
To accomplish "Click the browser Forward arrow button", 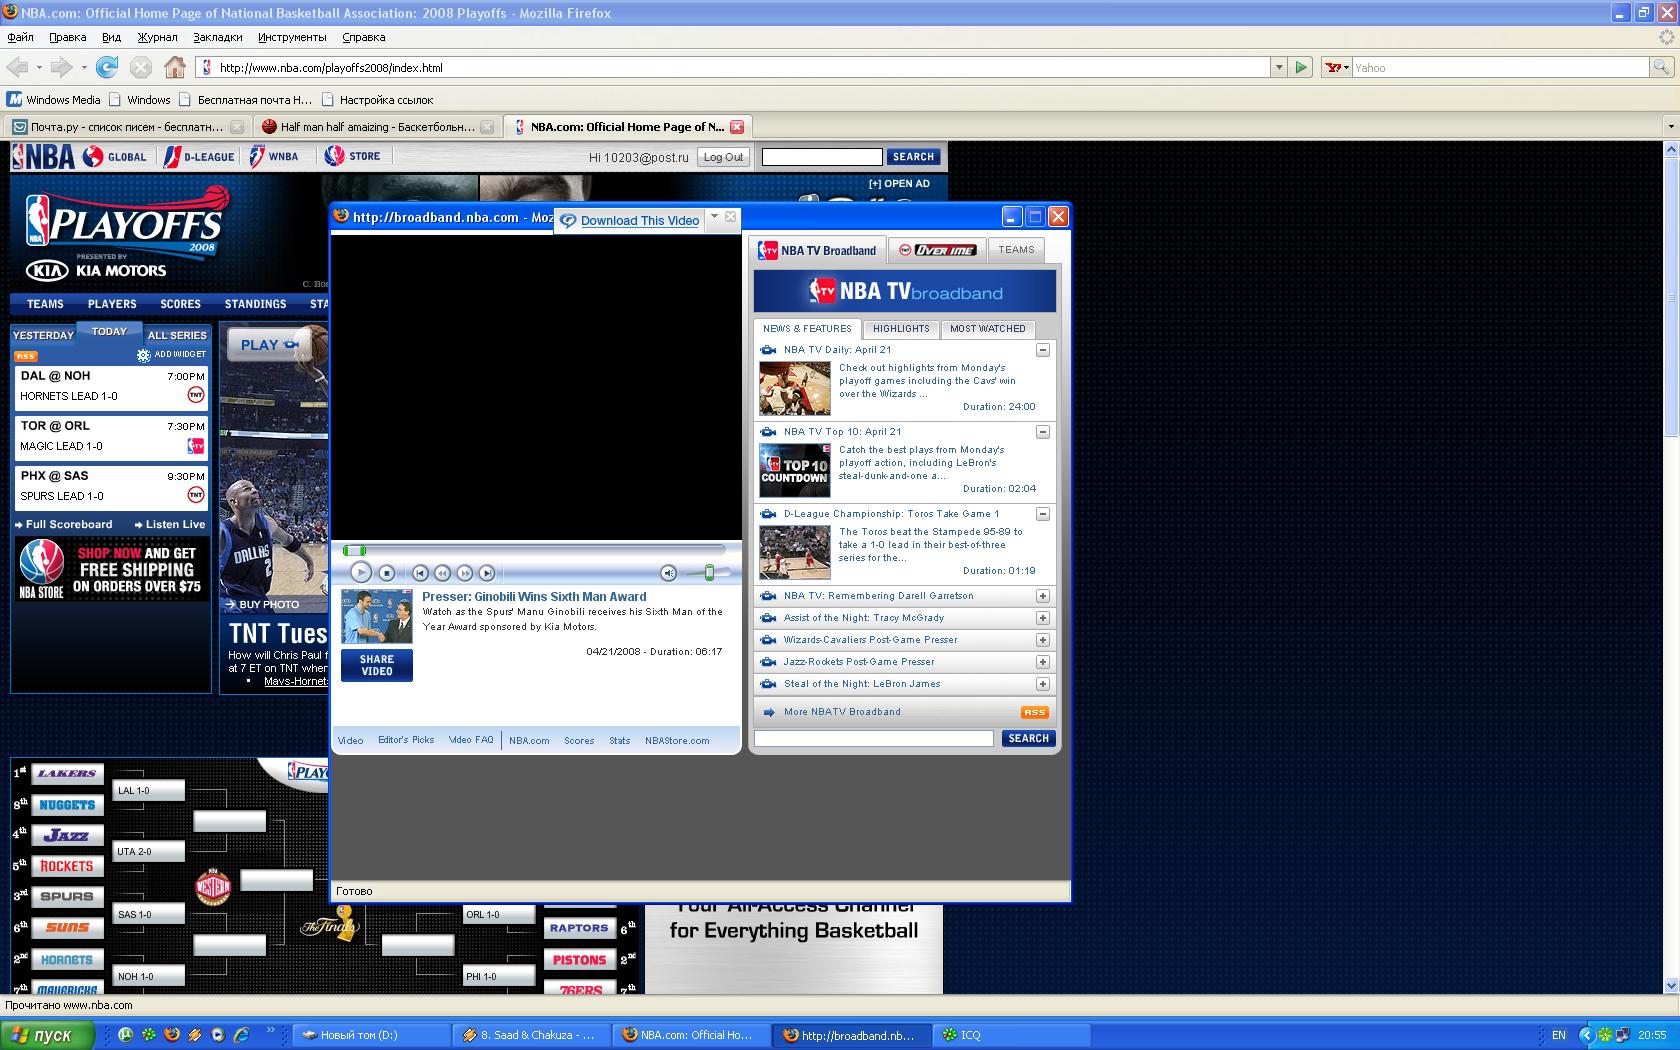I will tap(62, 67).
